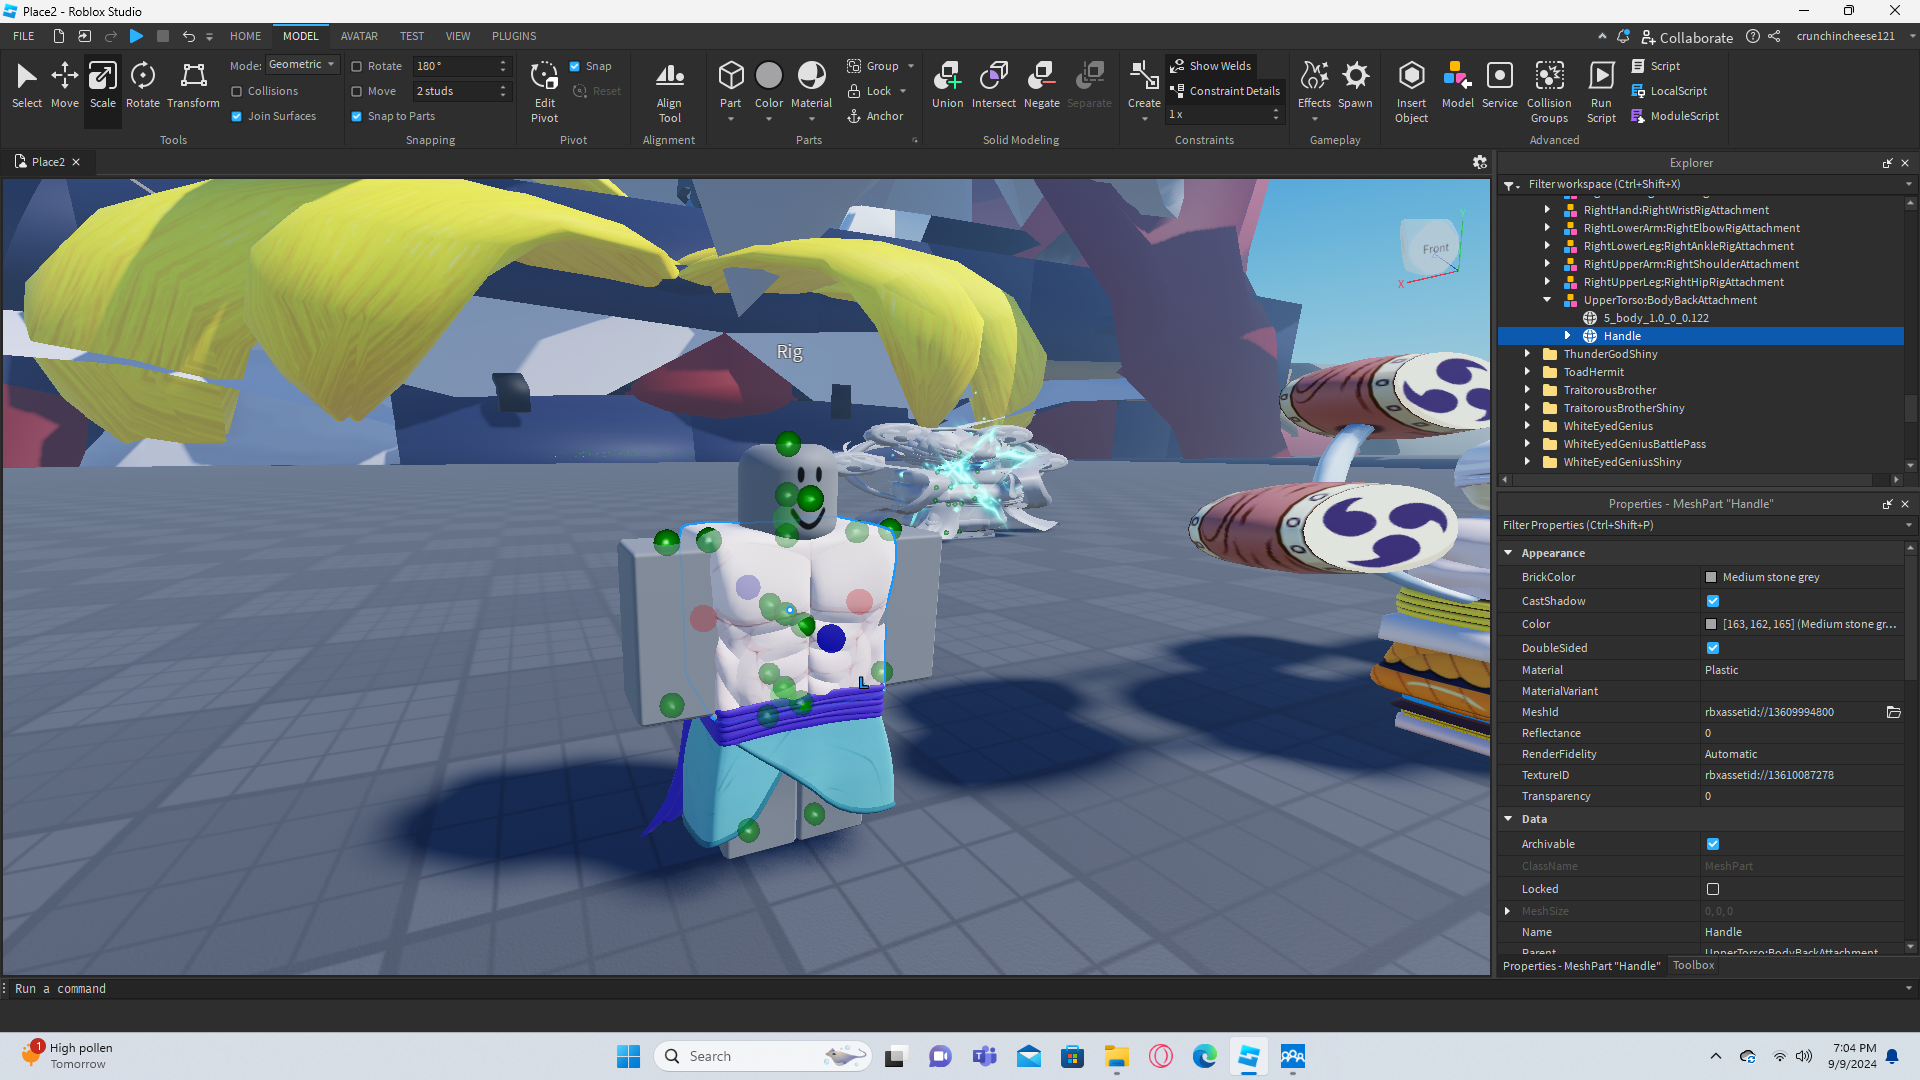Viewport: 1920px width, 1080px height.
Task: Toggle the CastShadow property checkbox
Action: 1713,601
